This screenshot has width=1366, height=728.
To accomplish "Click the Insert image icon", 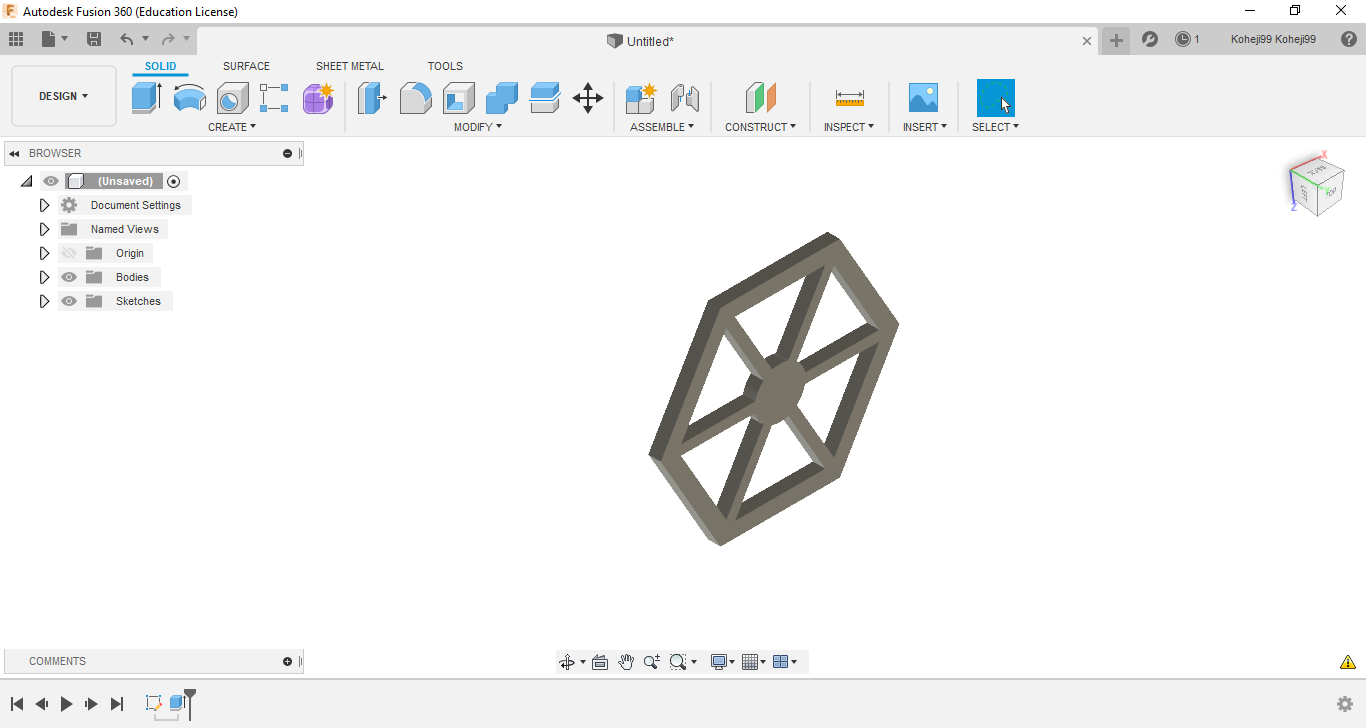I will [923, 98].
